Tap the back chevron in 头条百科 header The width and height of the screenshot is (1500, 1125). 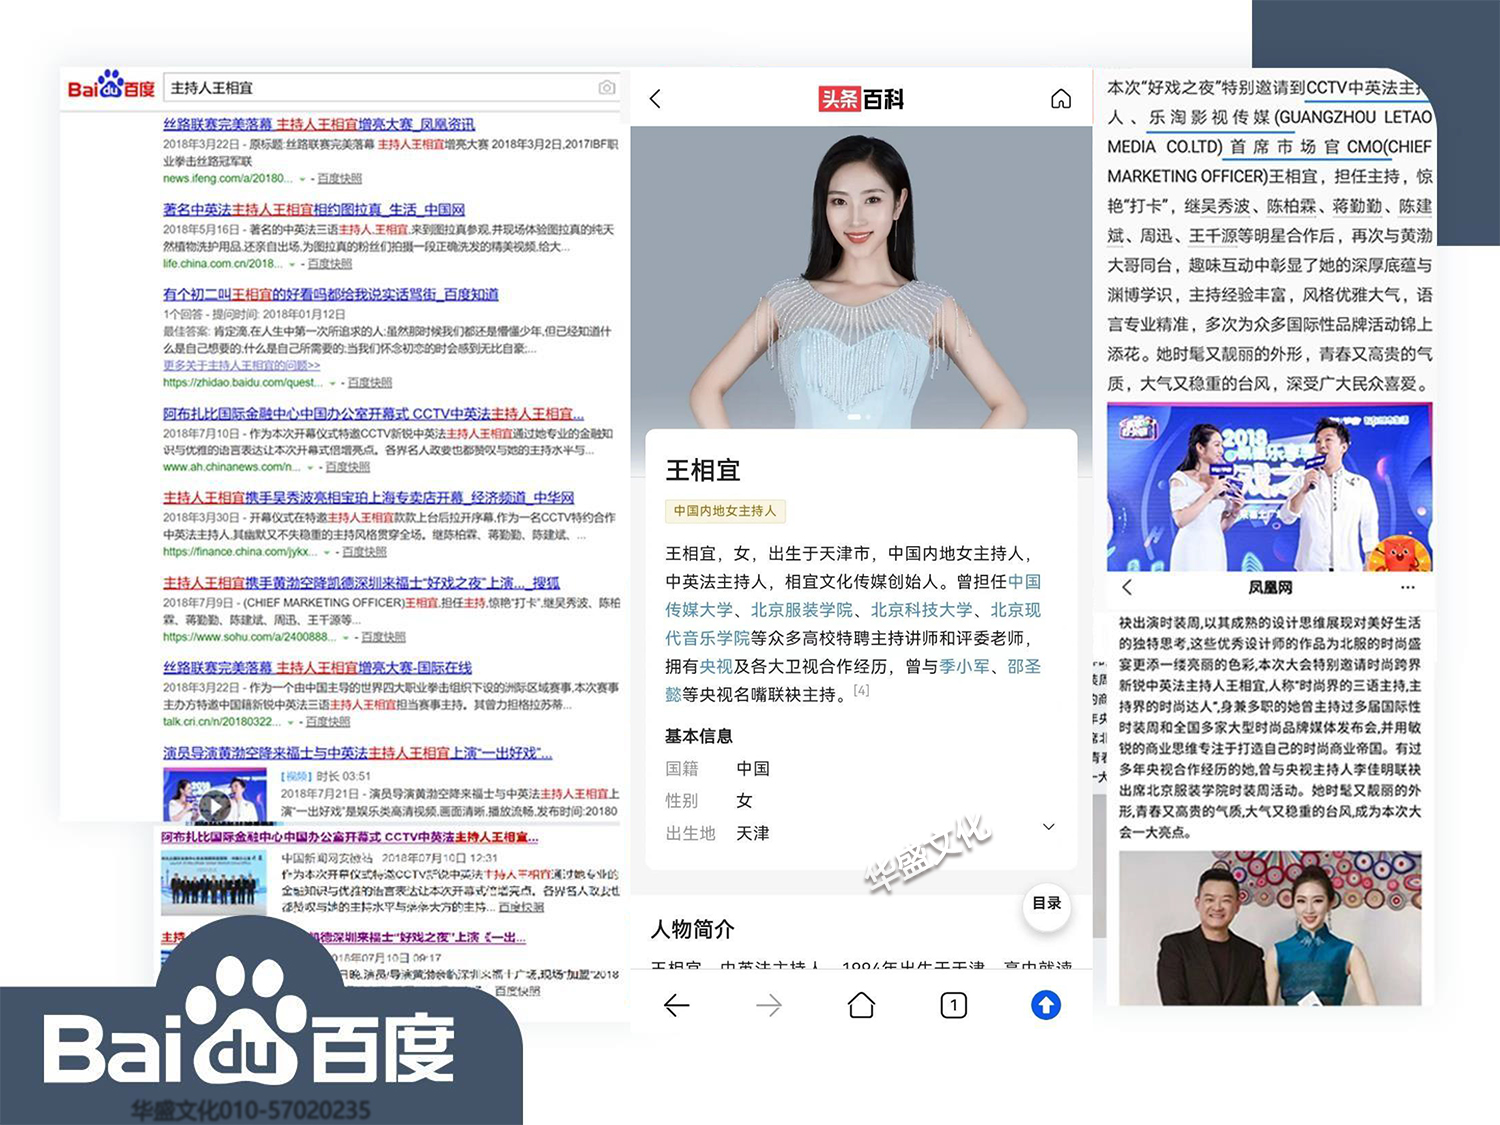pyautogui.click(x=655, y=99)
